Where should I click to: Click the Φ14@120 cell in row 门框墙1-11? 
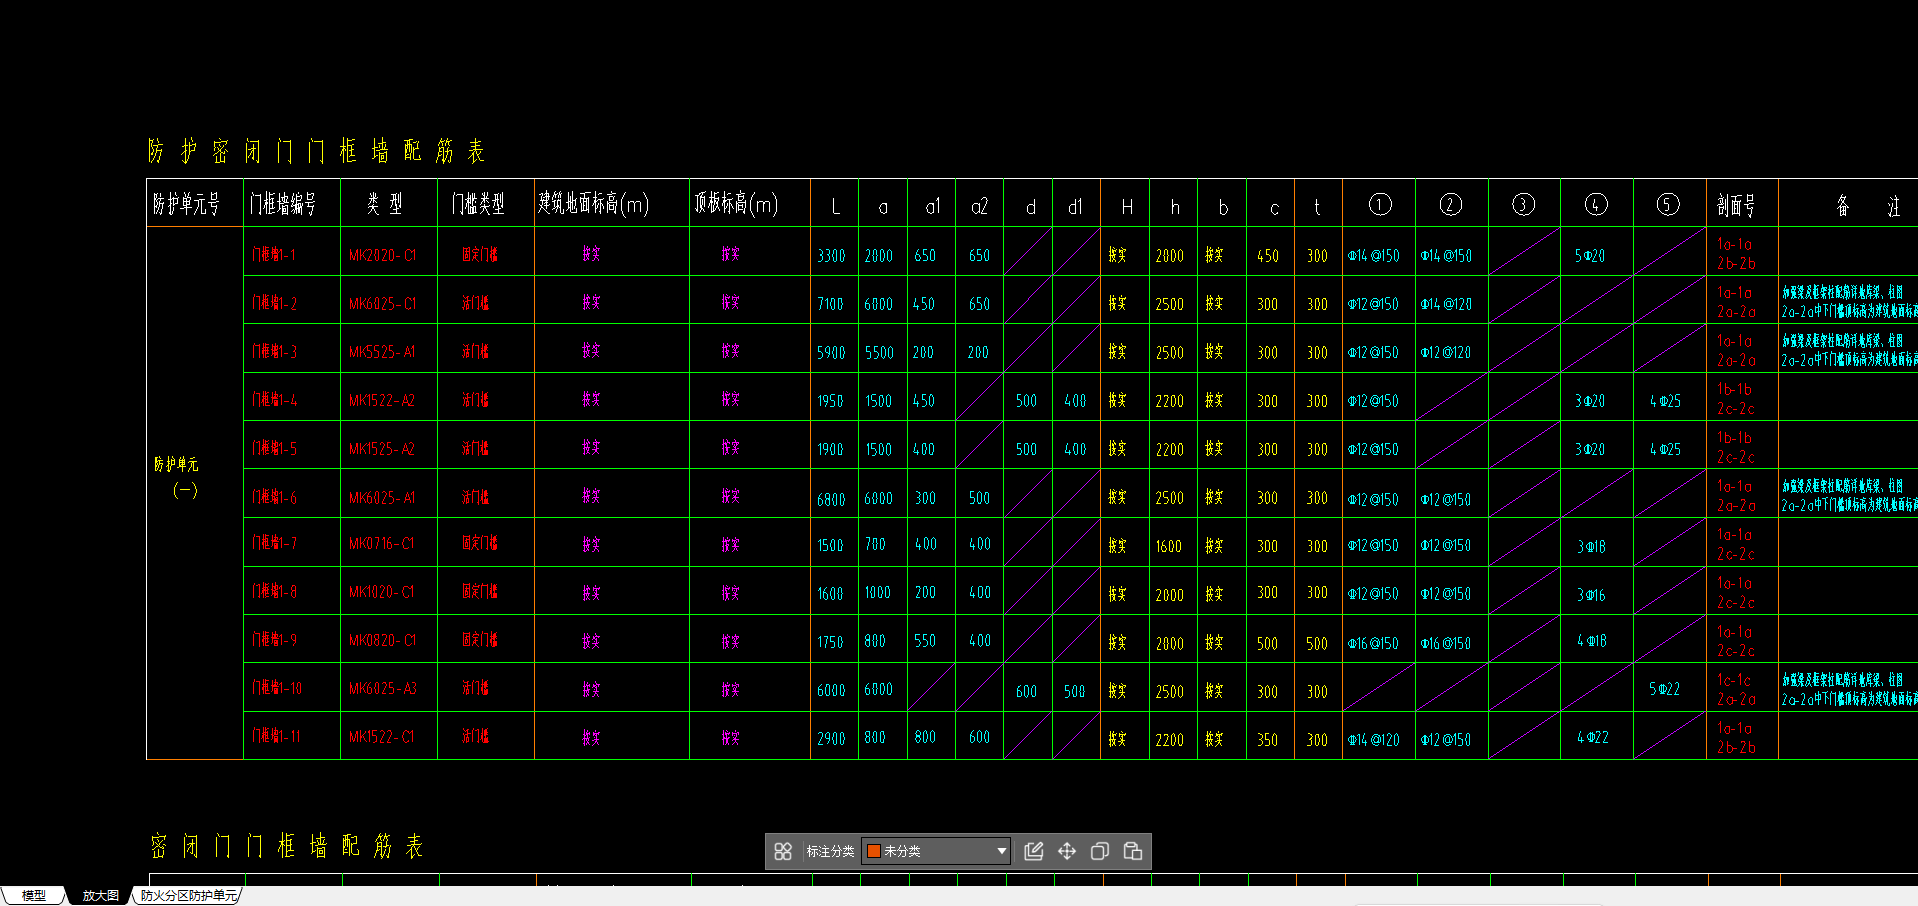pos(1373,740)
